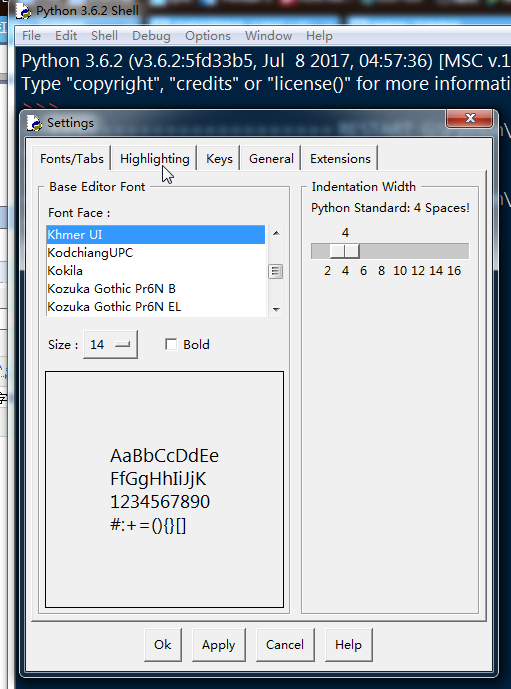The image size is (511, 689).
Task: Enable the Bold checkbox
Action: tap(171, 344)
